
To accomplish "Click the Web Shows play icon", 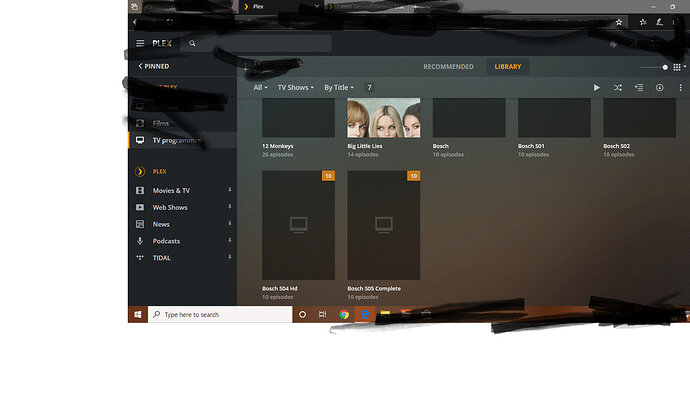I will click(140, 207).
